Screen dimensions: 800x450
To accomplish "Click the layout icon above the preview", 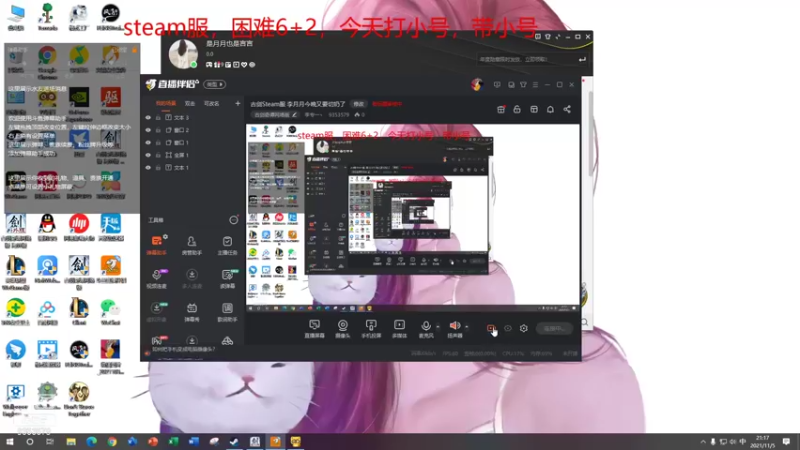I will click(534, 109).
